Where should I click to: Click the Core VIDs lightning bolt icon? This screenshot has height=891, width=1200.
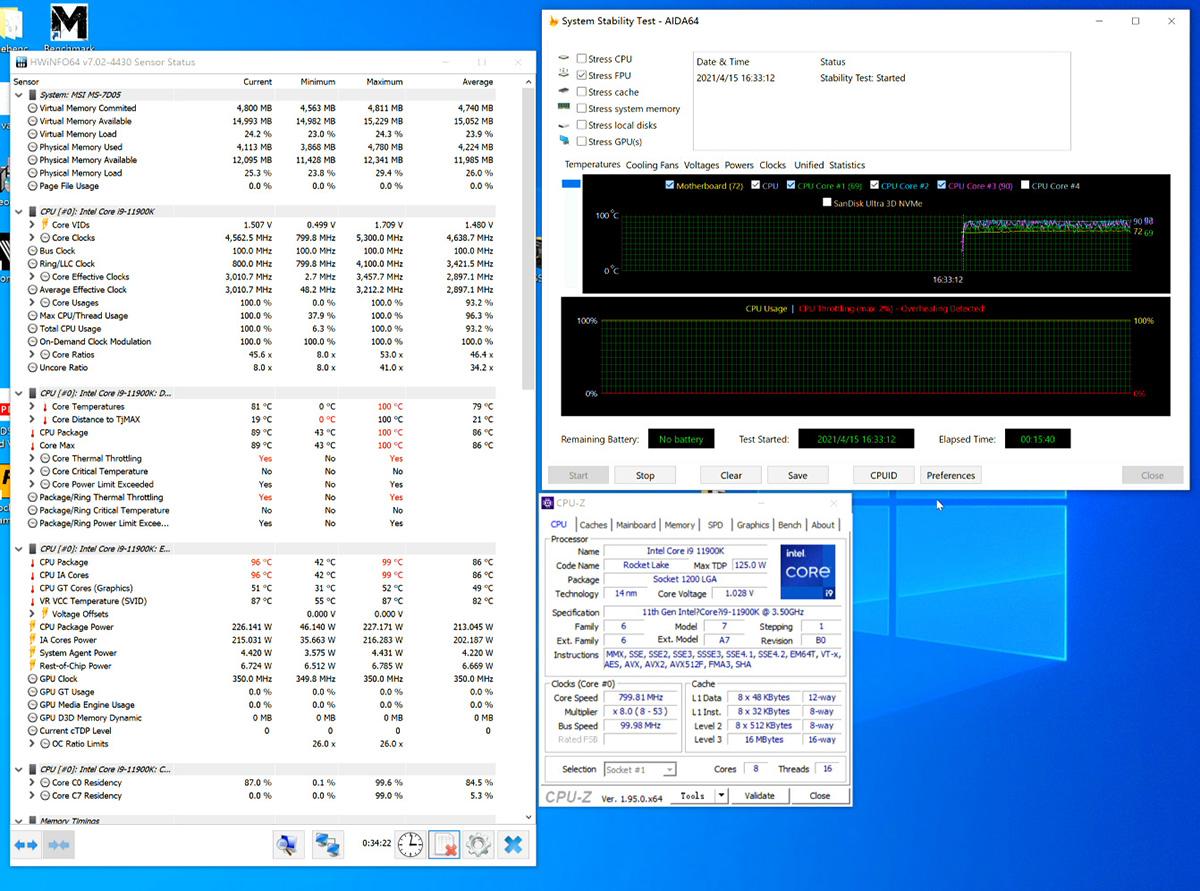click(x=45, y=225)
